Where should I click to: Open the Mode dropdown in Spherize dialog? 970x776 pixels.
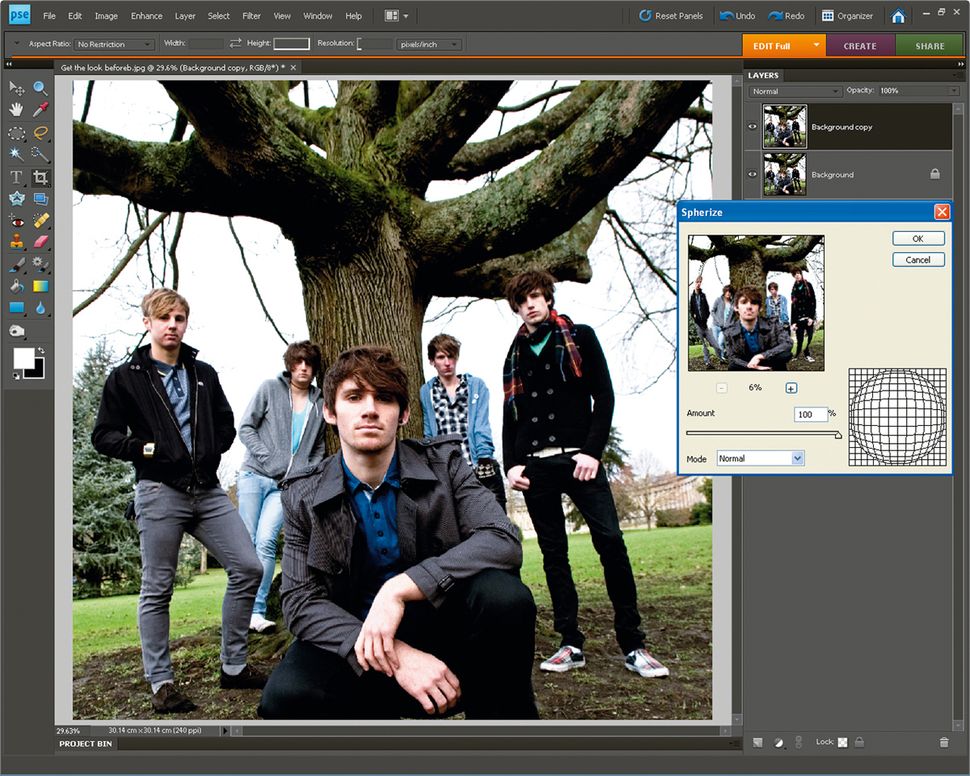[x=758, y=458]
